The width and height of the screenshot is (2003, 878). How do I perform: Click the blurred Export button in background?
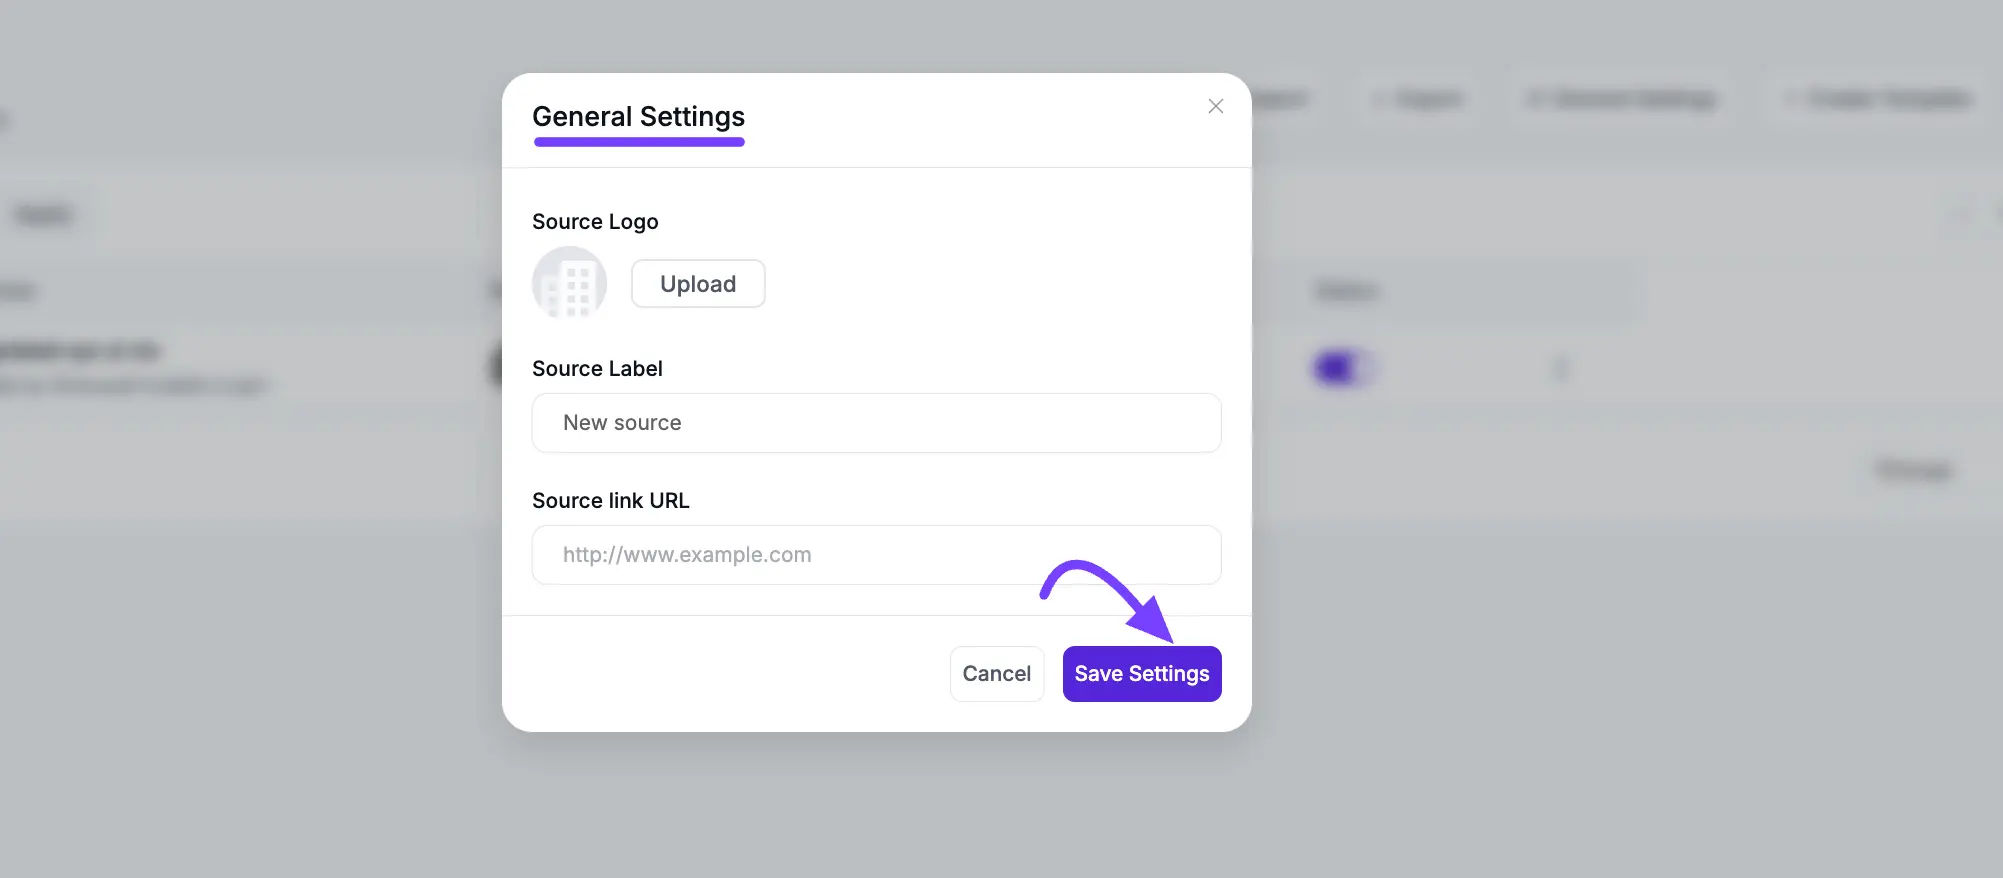tap(1421, 99)
